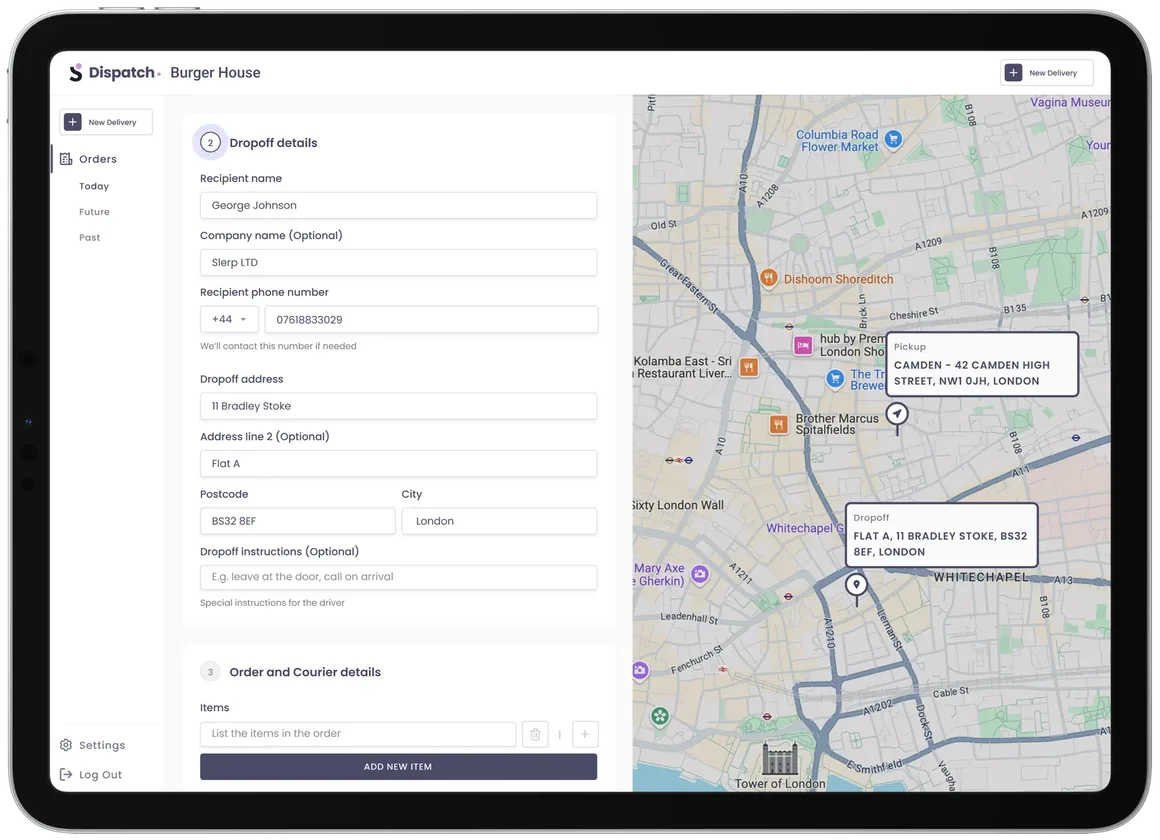Select Future orders in sidebar
This screenshot has height=840, width=1160.
pyautogui.click(x=94, y=212)
